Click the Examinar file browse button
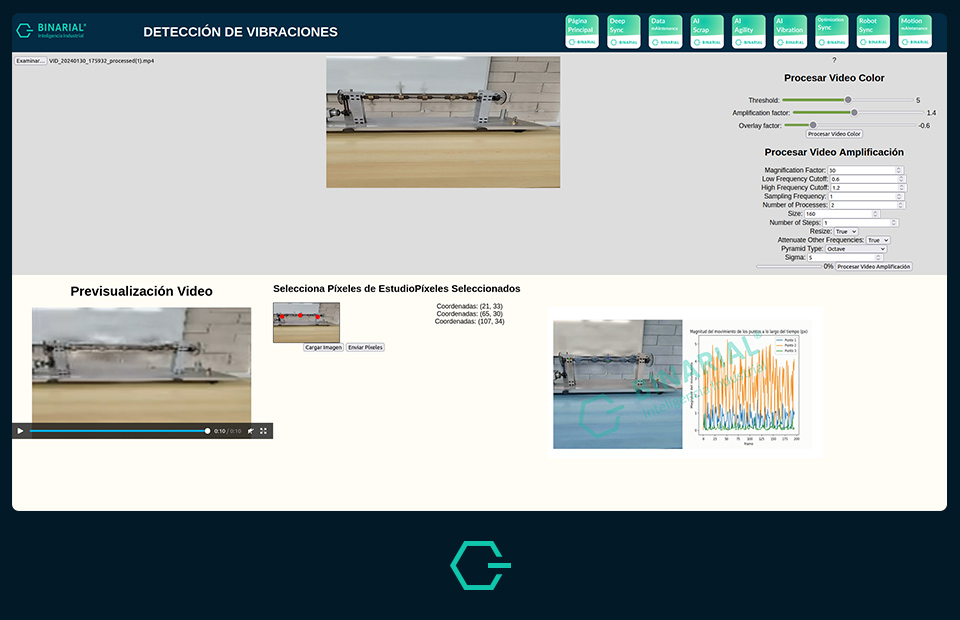This screenshot has width=960, height=620. click(30, 61)
